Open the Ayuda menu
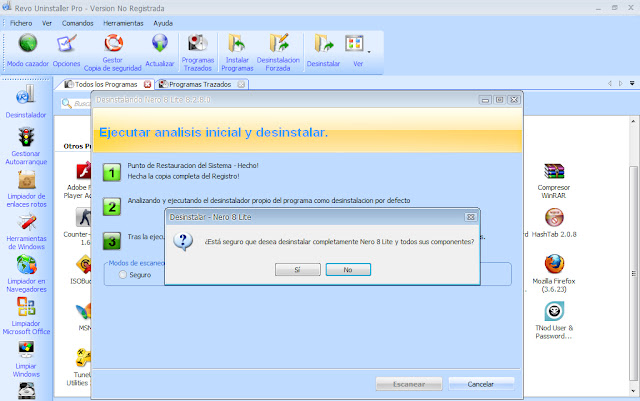Viewport: 640px width, 401px height. point(163,23)
